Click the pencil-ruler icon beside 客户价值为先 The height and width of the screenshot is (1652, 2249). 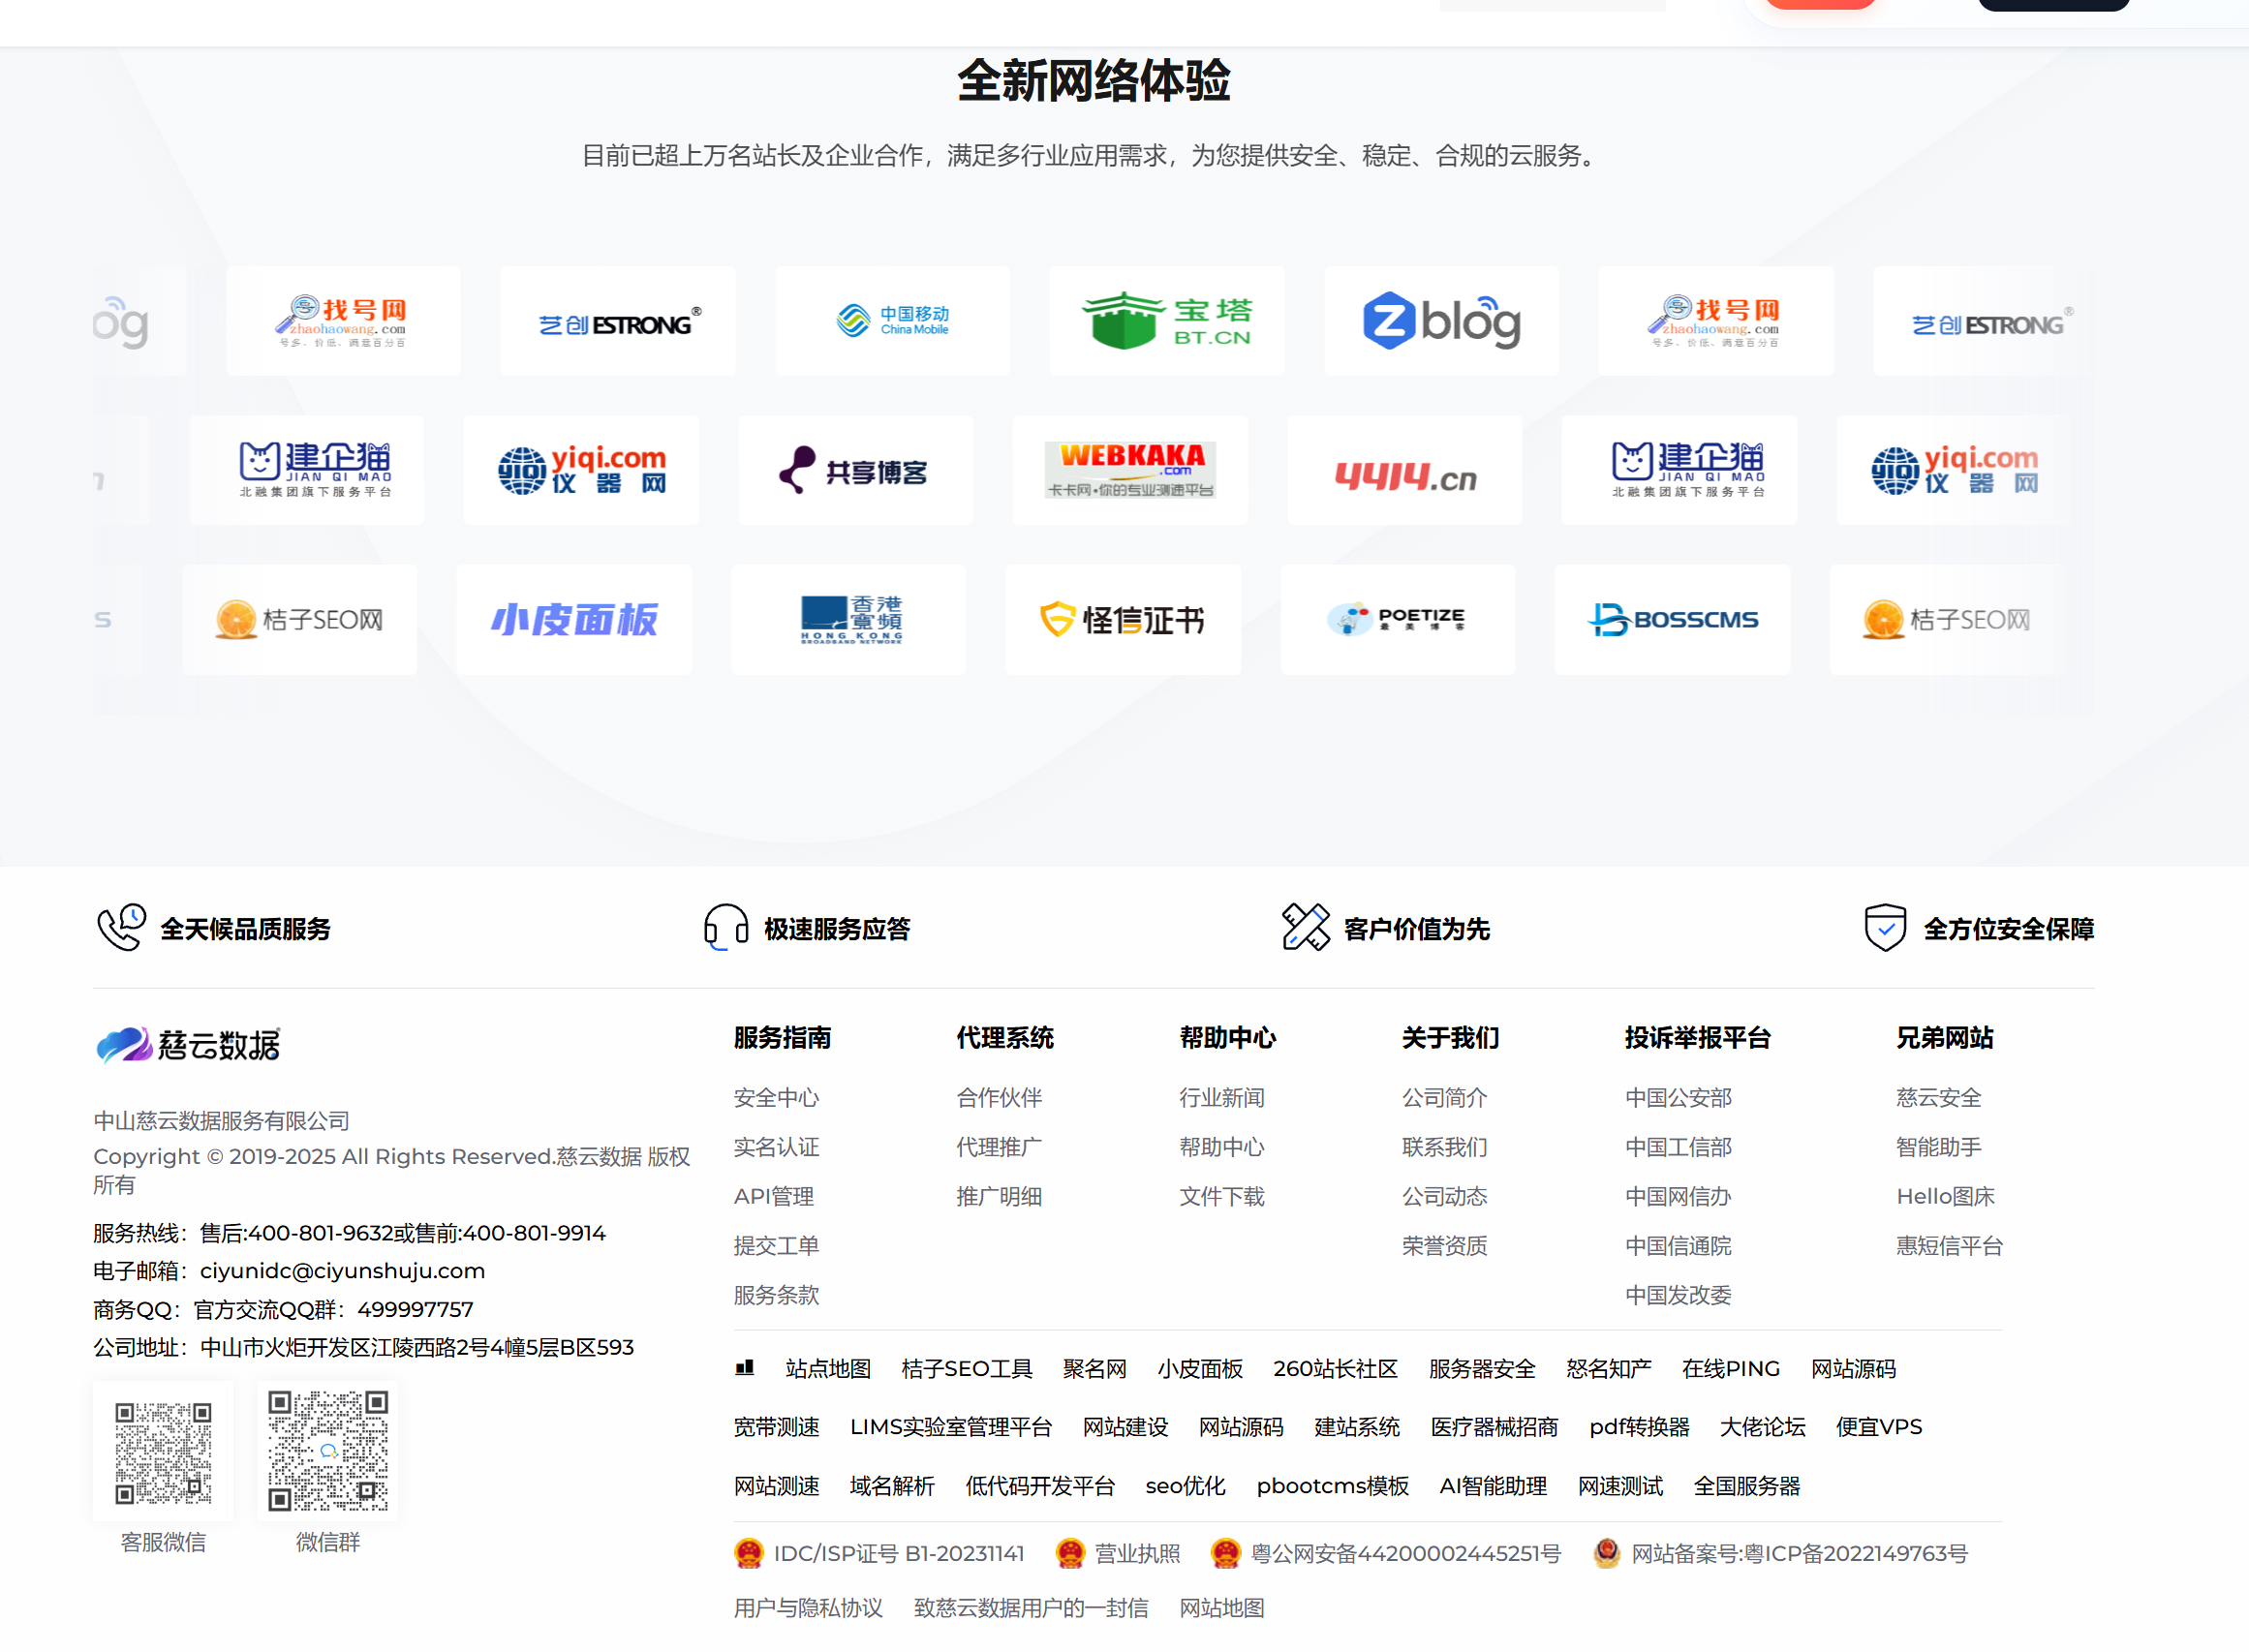point(1306,928)
